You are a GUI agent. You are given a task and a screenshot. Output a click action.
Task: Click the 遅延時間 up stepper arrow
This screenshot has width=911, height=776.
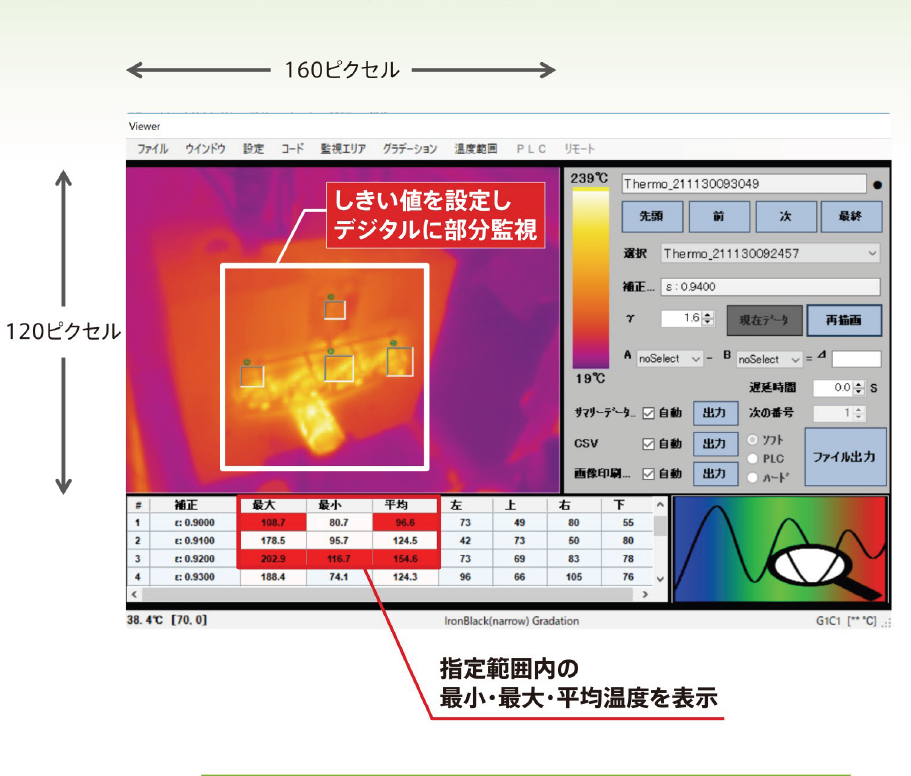[857, 383]
